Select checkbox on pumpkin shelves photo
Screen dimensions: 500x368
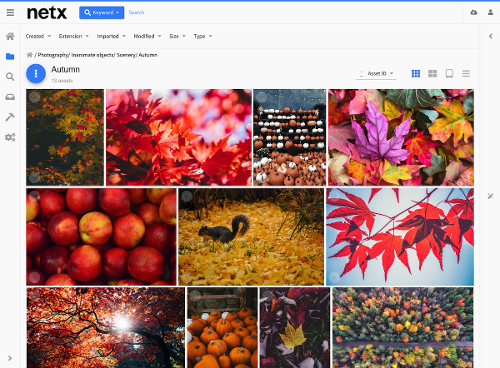(x=261, y=97)
